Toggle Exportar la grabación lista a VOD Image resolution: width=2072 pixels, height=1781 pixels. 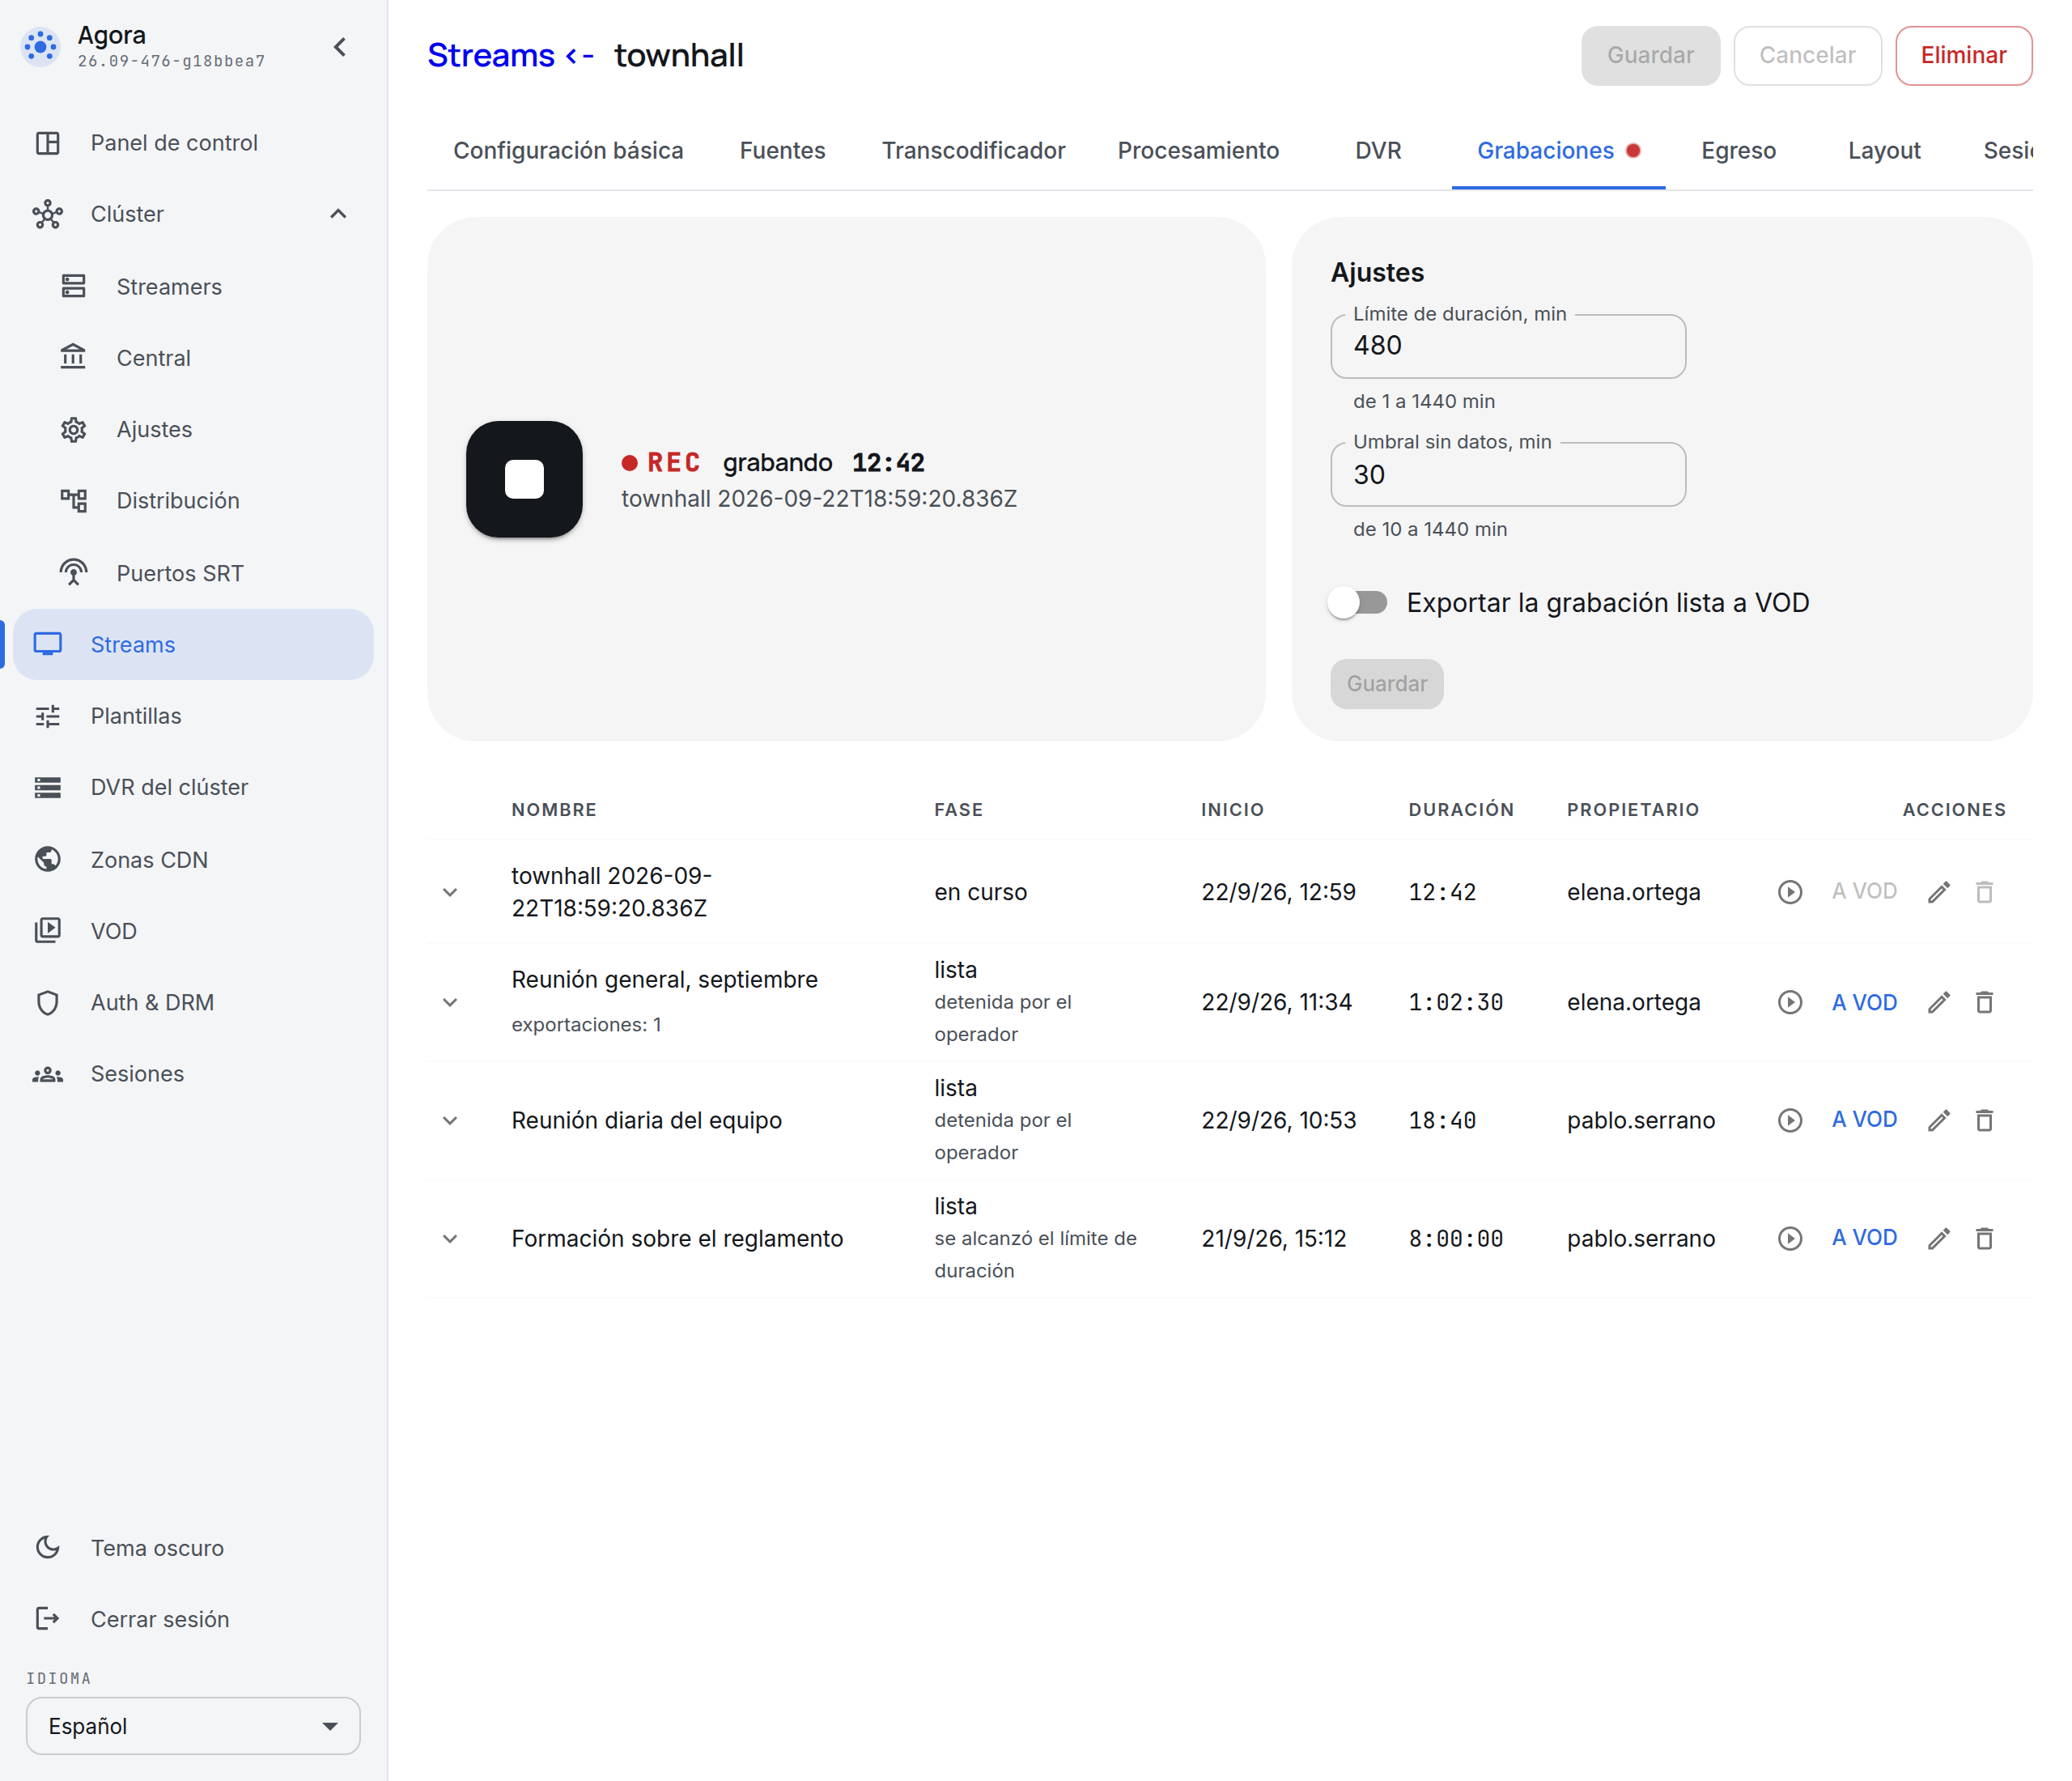point(1359,603)
